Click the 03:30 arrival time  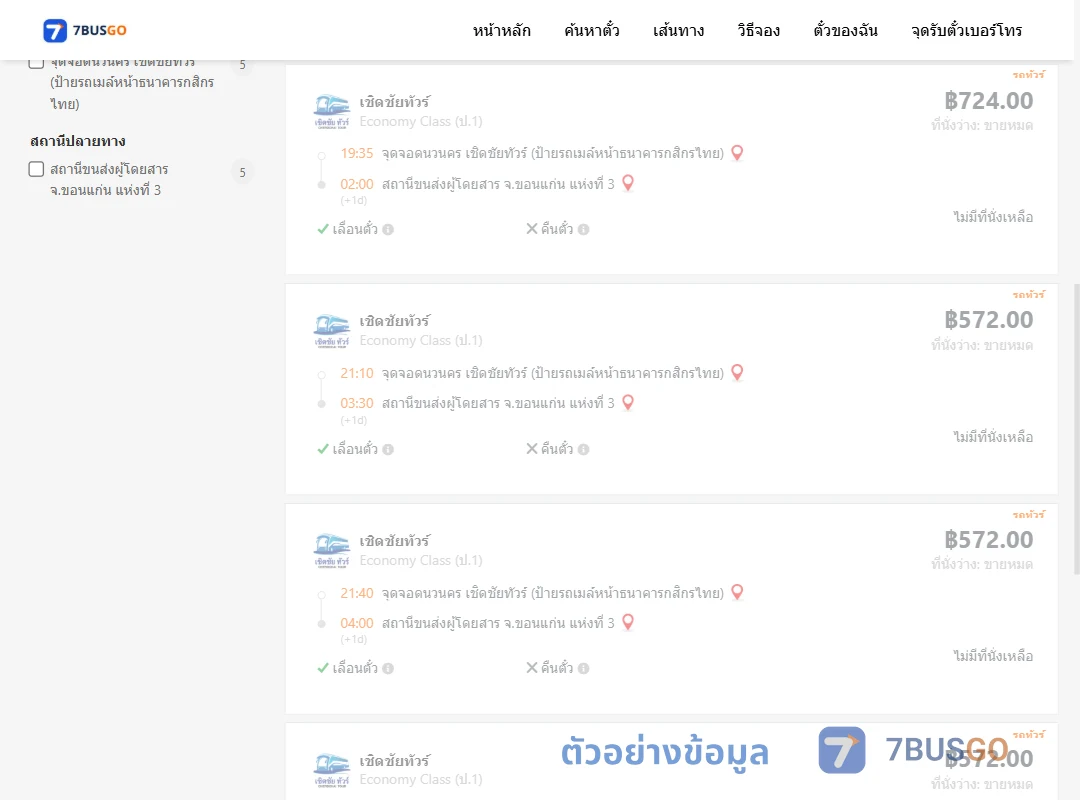[357, 403]
